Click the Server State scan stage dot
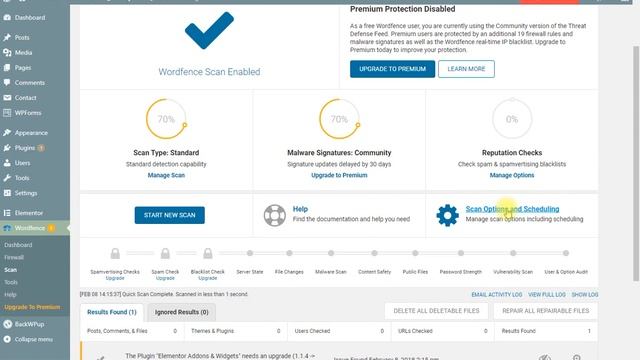 [x=250, y=253]
